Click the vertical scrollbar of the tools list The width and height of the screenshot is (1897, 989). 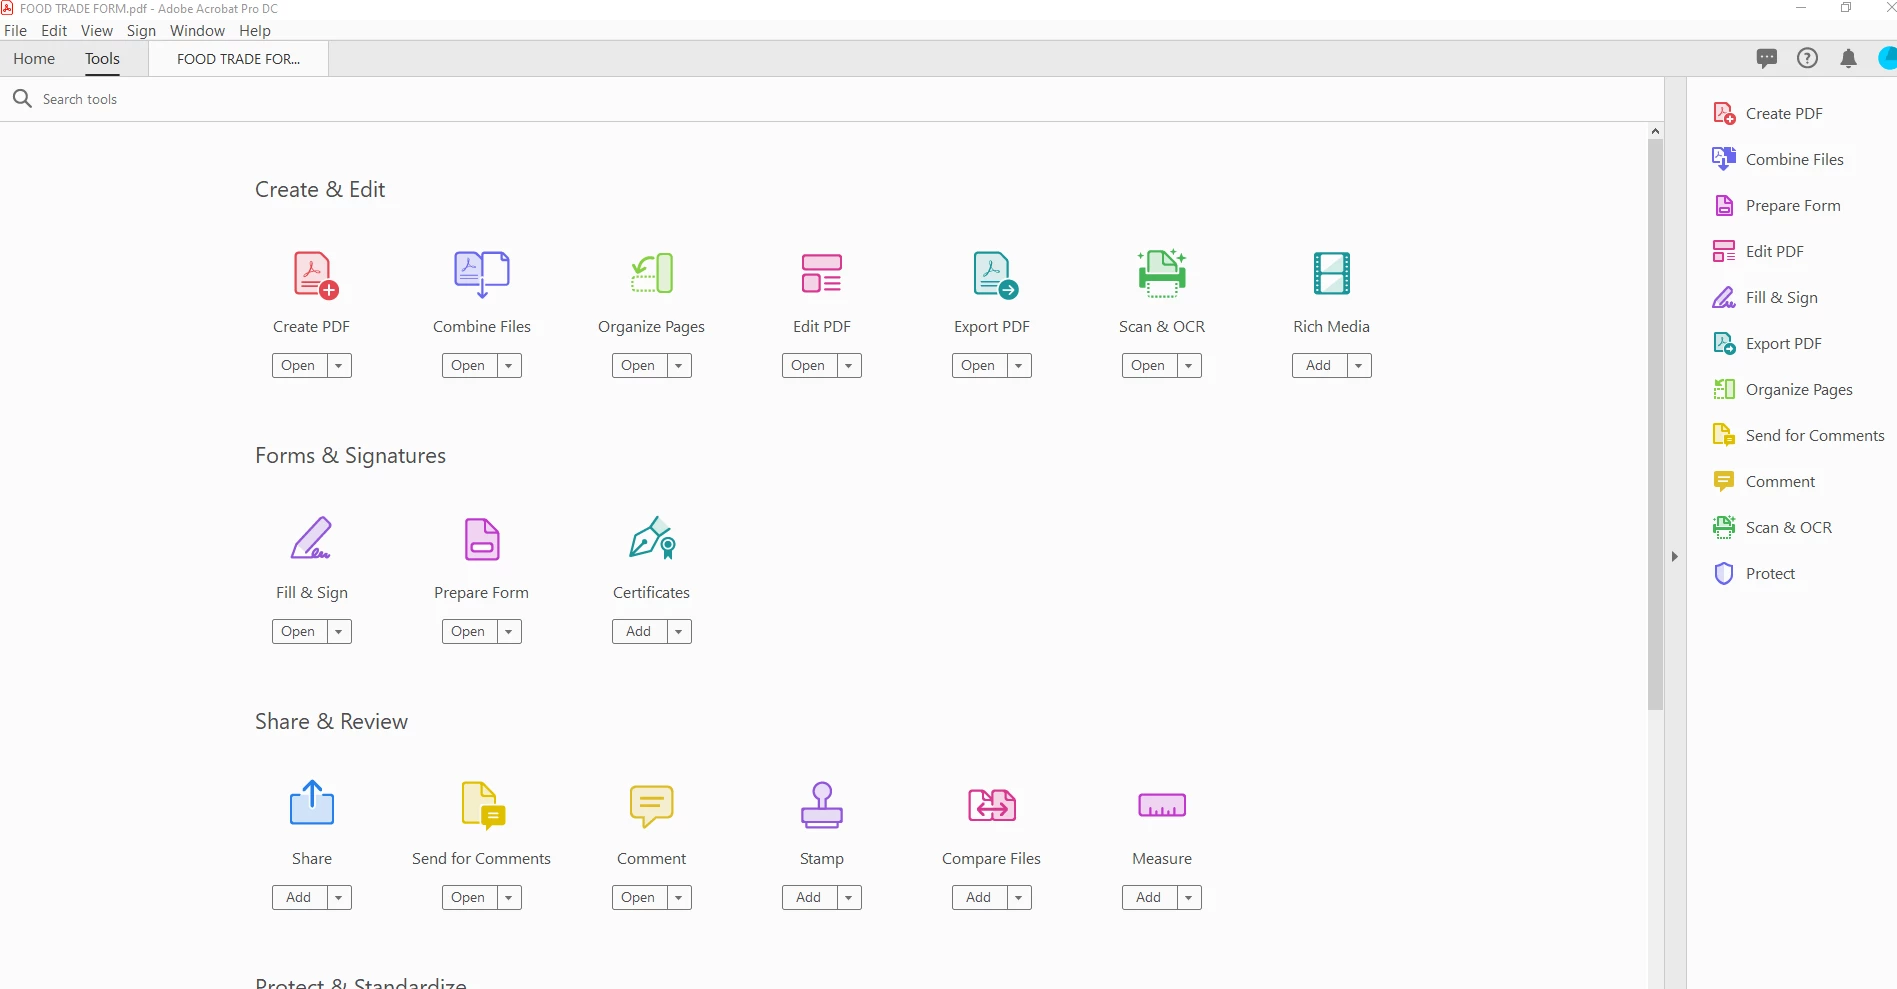1656,425
